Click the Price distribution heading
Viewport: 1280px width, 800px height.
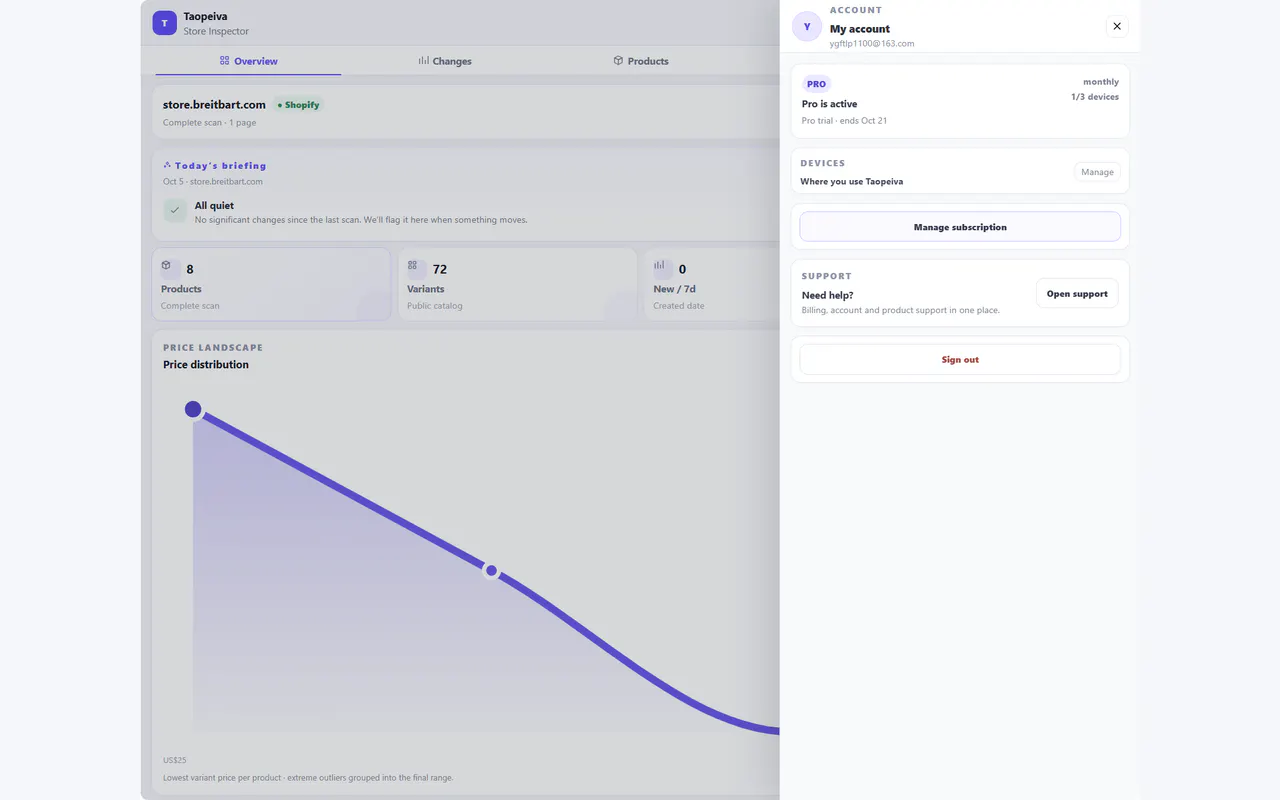tap(206, 365)
